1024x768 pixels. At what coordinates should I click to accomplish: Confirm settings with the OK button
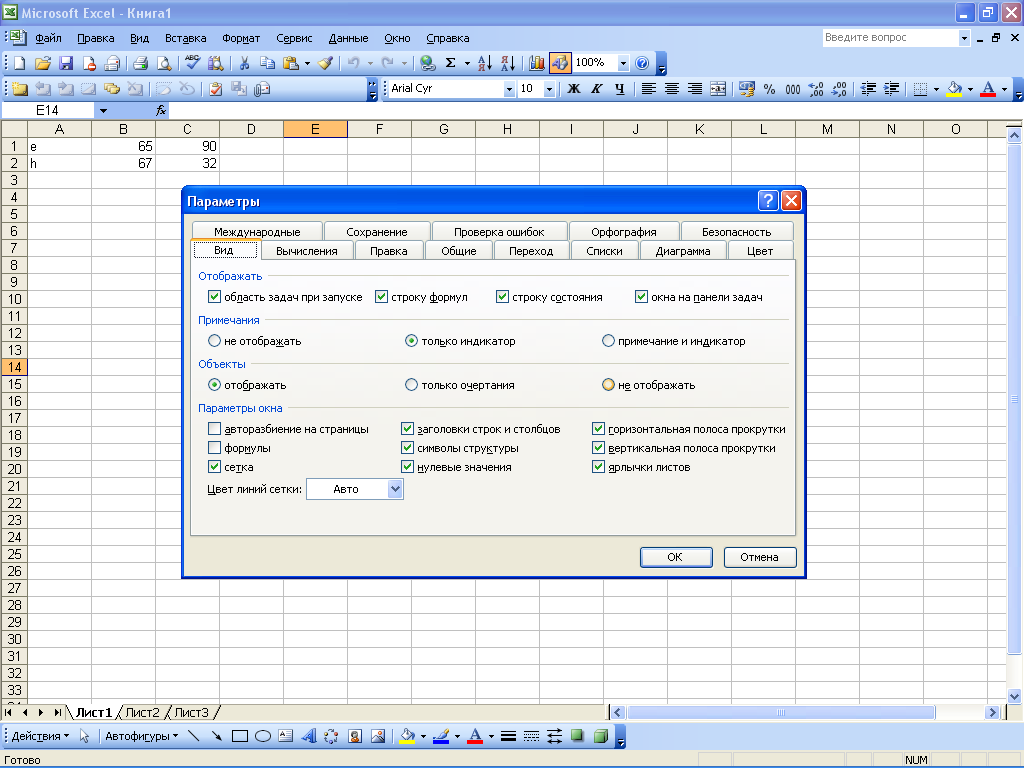tap(675, 557)
